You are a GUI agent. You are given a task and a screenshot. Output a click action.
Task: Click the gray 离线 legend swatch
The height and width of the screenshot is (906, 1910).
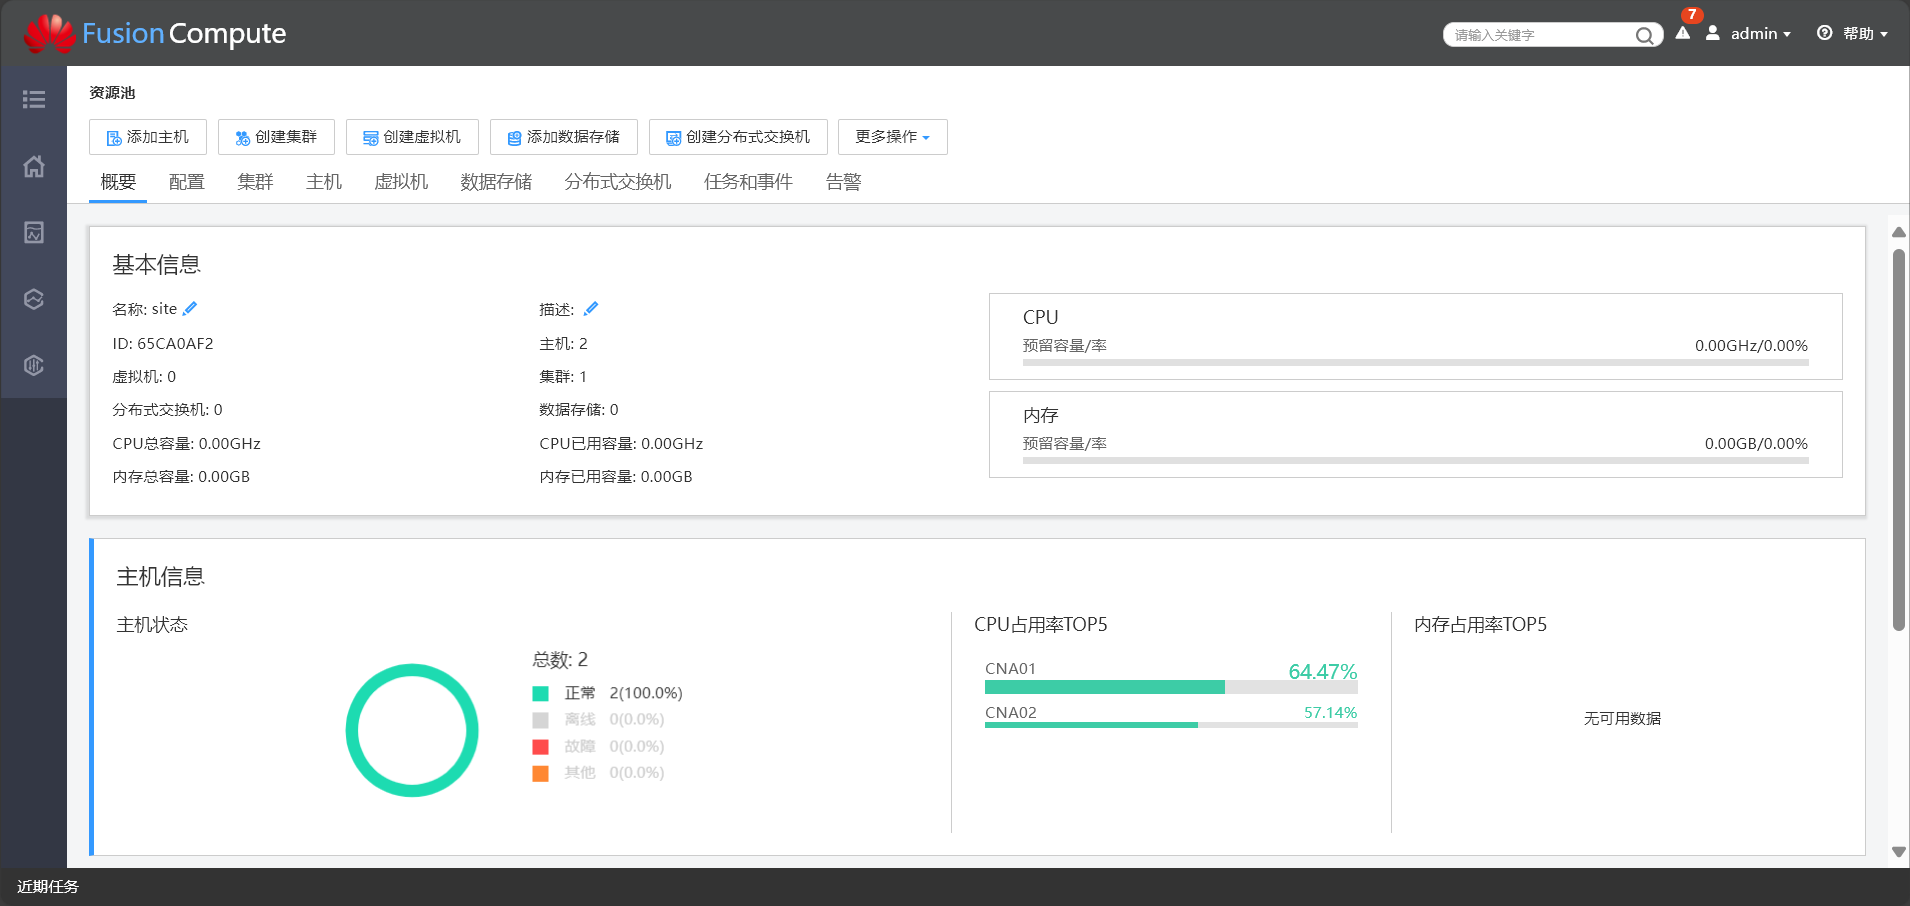(541, 720)
